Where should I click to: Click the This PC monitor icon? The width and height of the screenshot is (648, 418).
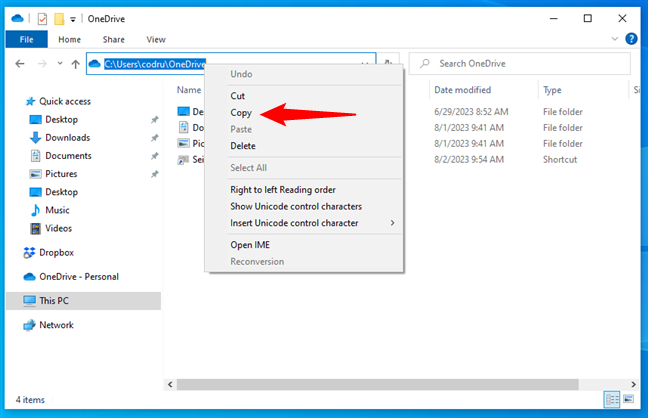(29, 301)
